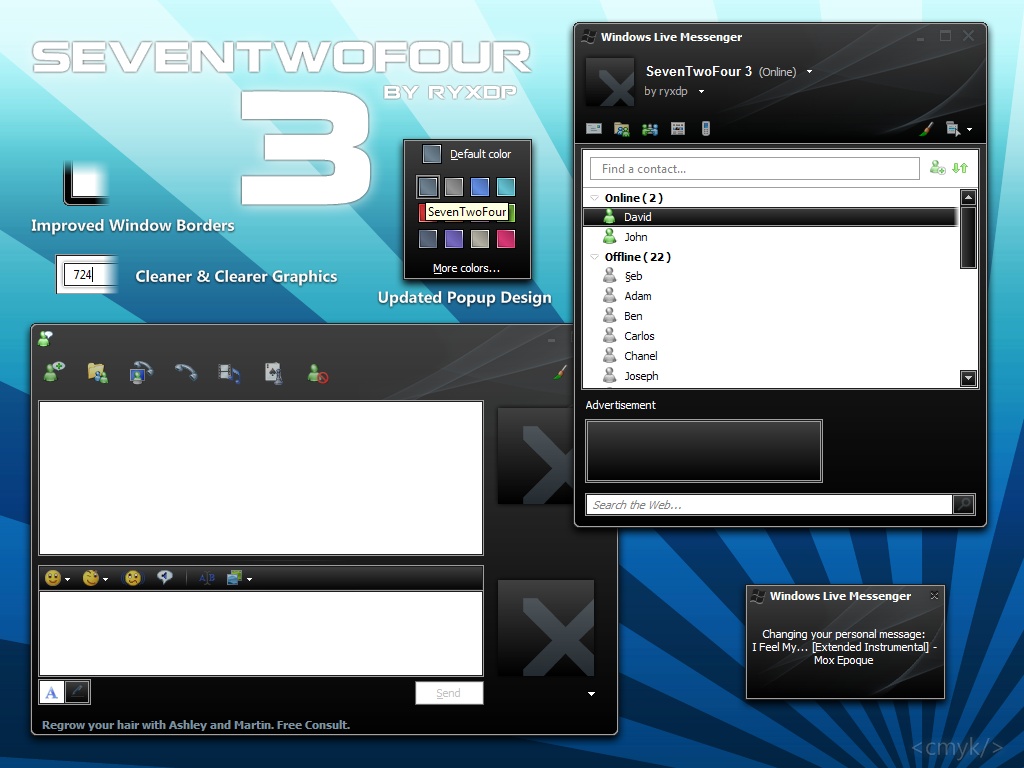1024x768 pixels.
Task: Open the online status dropdown arrow
Action: 810,72
